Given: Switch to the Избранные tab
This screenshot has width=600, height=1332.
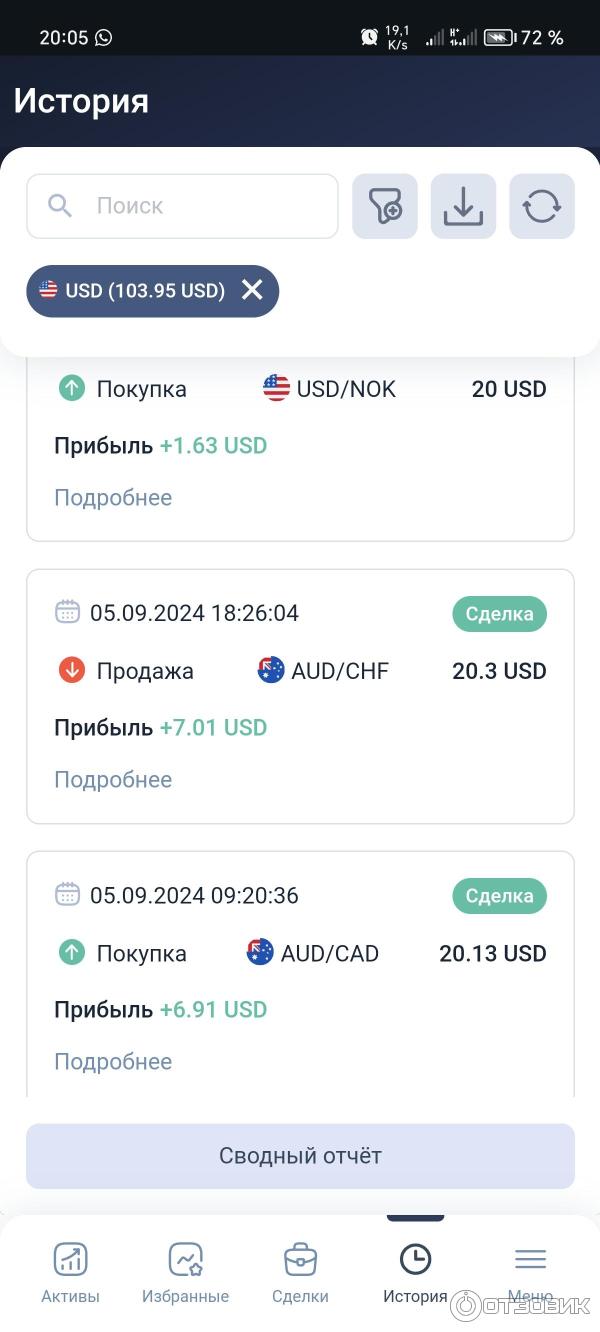Looking at the screenshot, I should pos(185,1272).
